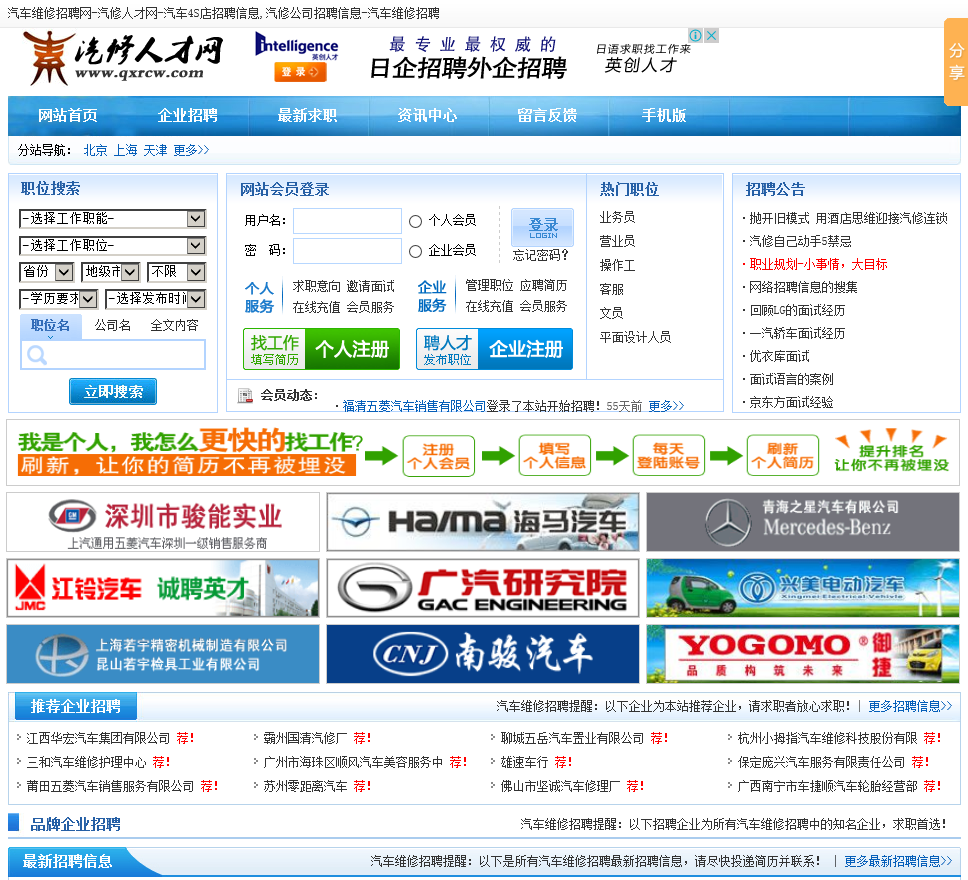Viewport: 968px width, 880px height.
Task: Click the Intelligence 登录 ad button
Action: (x=300, y=72)
